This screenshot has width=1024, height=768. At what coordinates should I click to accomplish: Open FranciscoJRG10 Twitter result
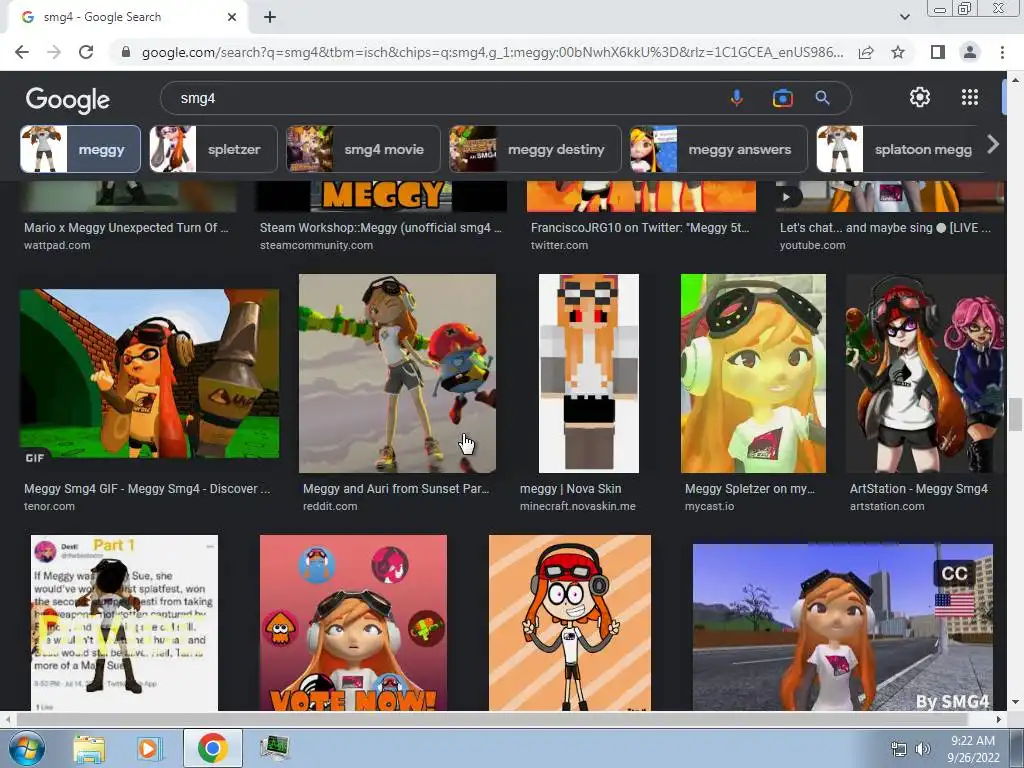pyautogui.click(x=640, y=227)
